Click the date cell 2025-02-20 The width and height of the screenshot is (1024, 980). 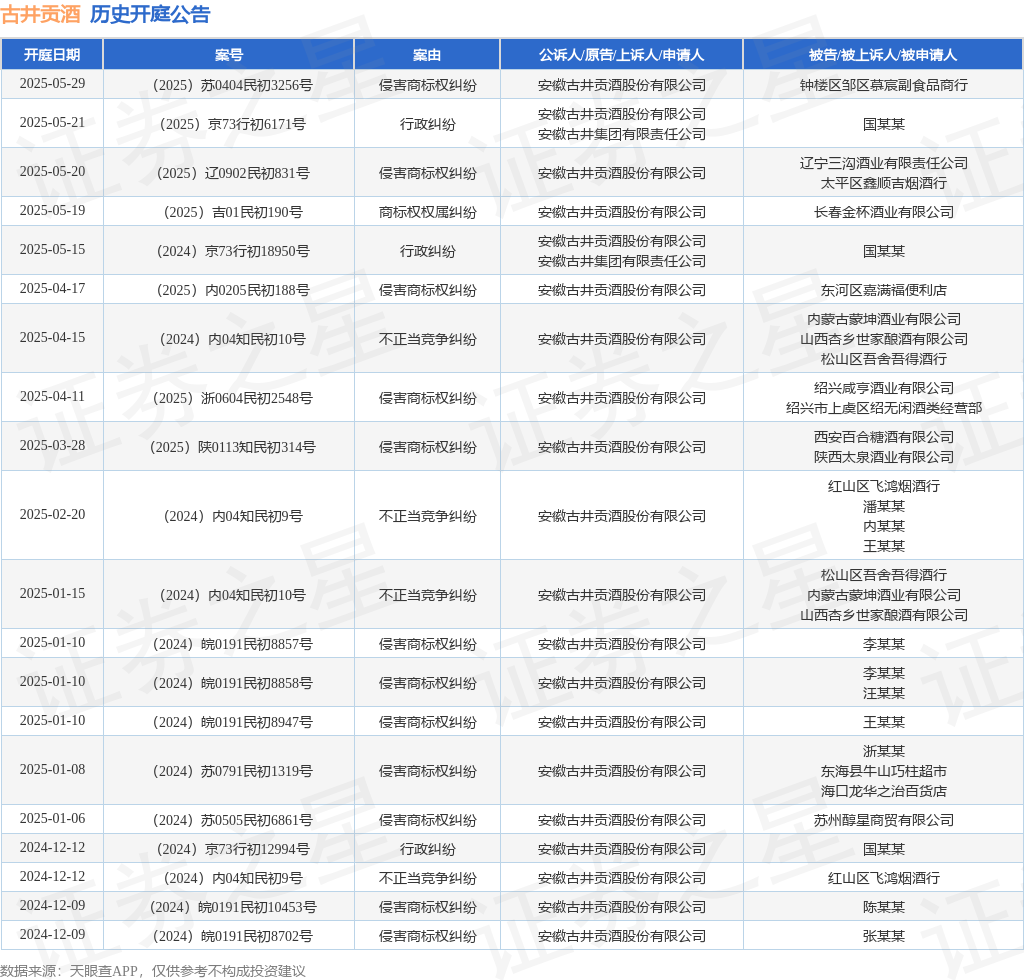pyautogui.click(x=52, y=515)
